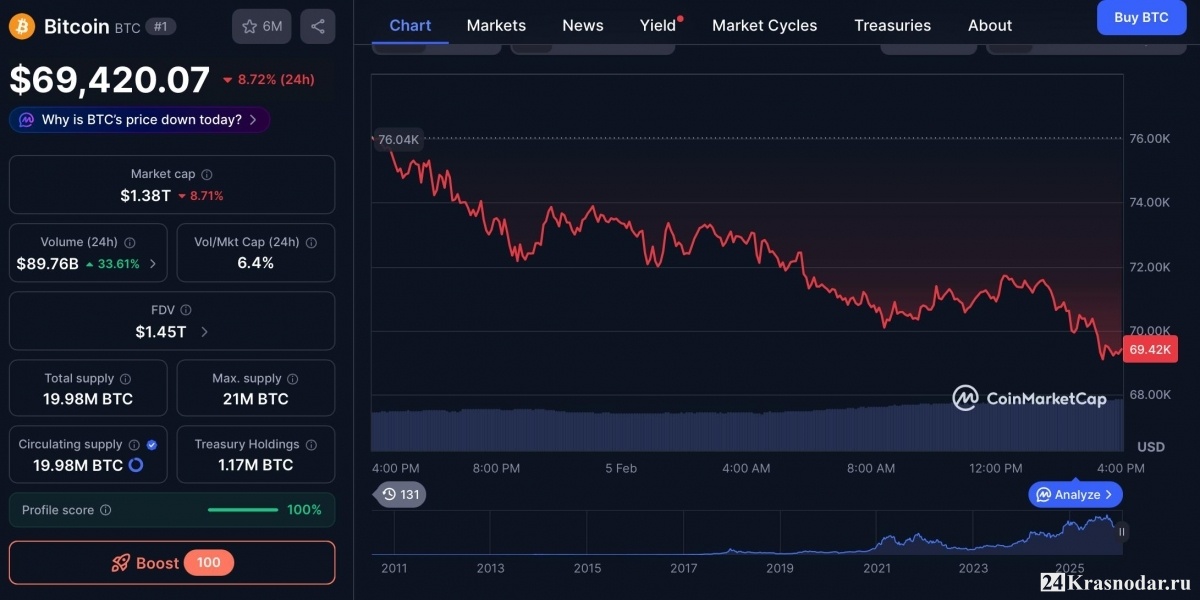Open 'Why is BTC's price down today?'
Screen dimensions: 1200x600
pos(140,120)
